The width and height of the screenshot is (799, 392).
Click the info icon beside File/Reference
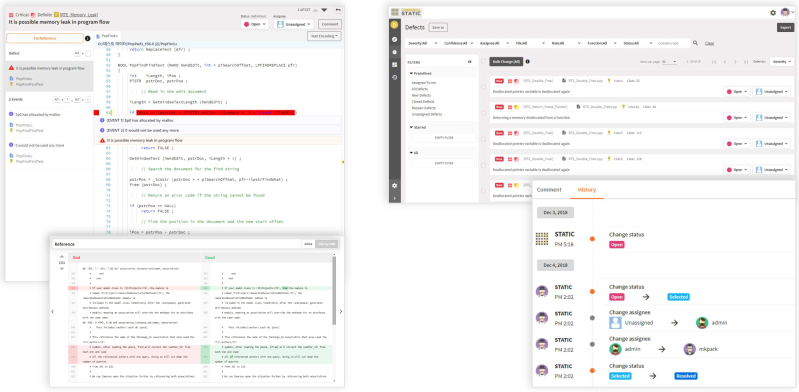87,38
